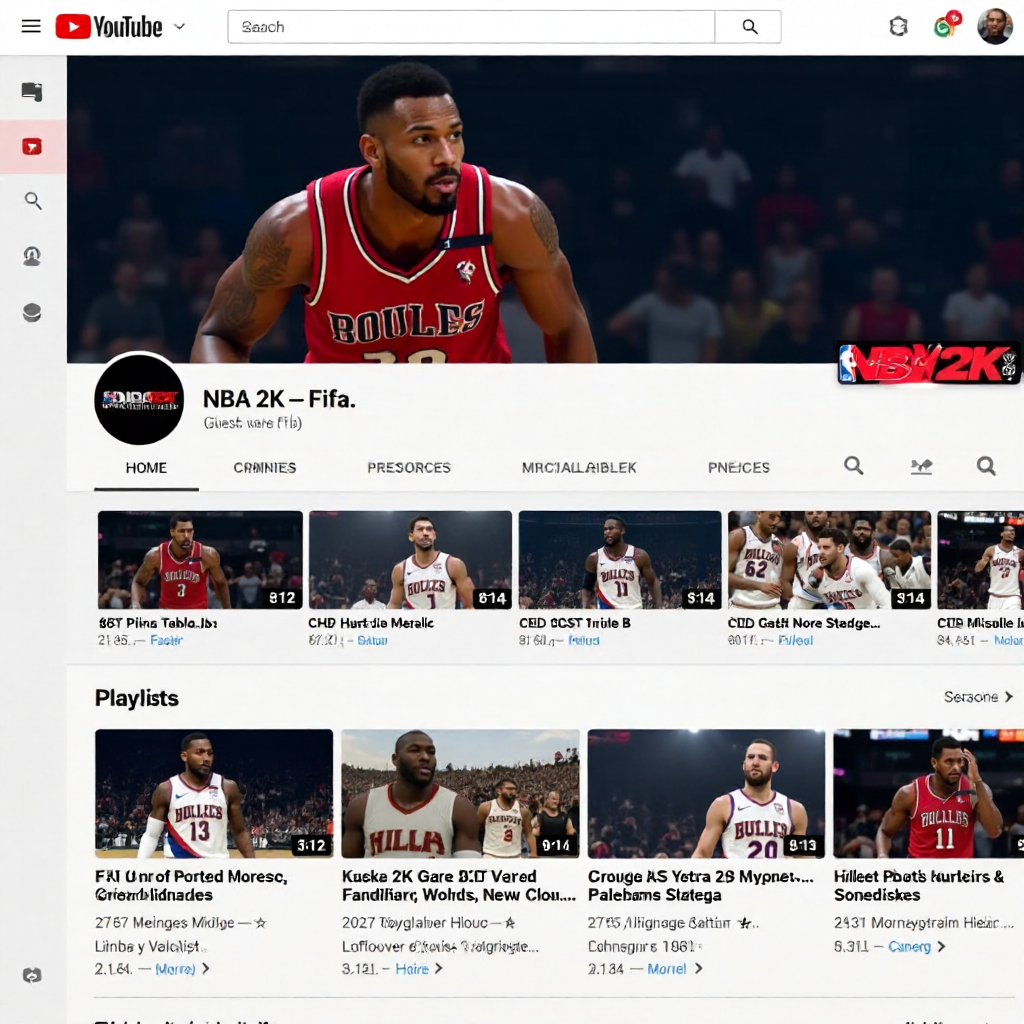The width and height of the screenshot is (1024, 1024).
Task: Click the last magnifier icon in tab bar
Action: [986, 466]
